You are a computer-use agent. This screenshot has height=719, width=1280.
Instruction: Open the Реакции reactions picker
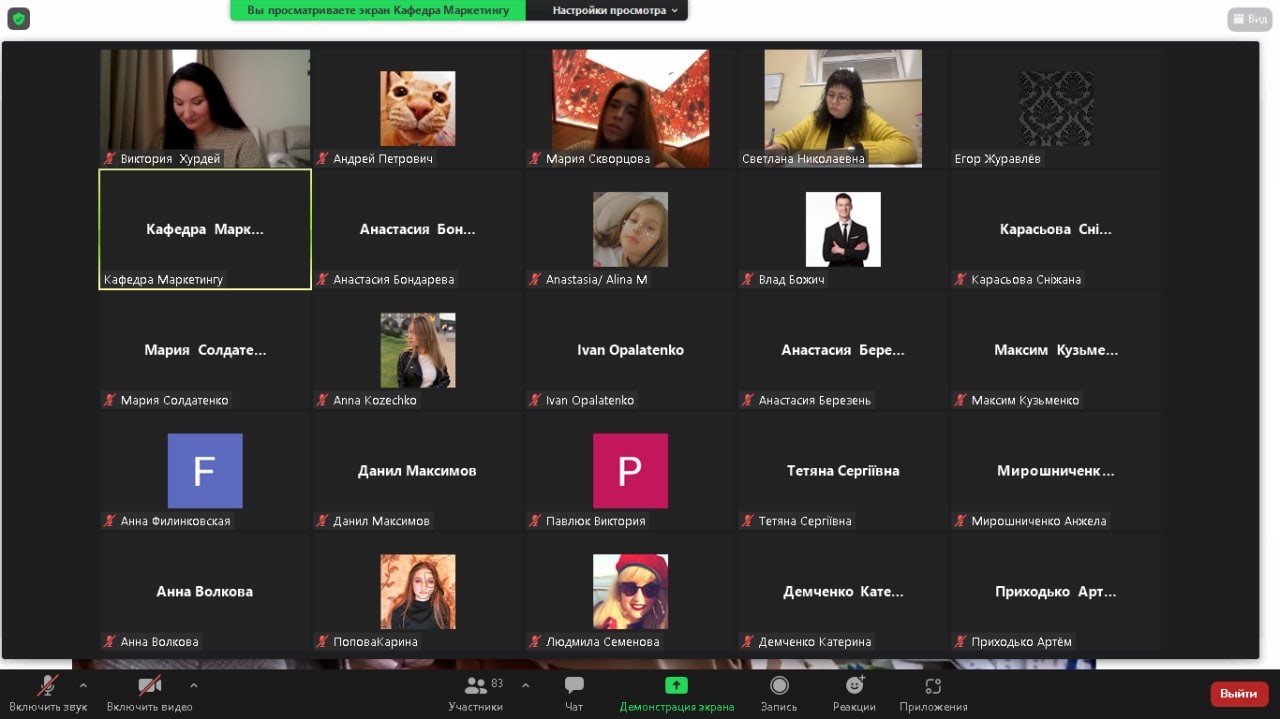(x=854, y=694)
